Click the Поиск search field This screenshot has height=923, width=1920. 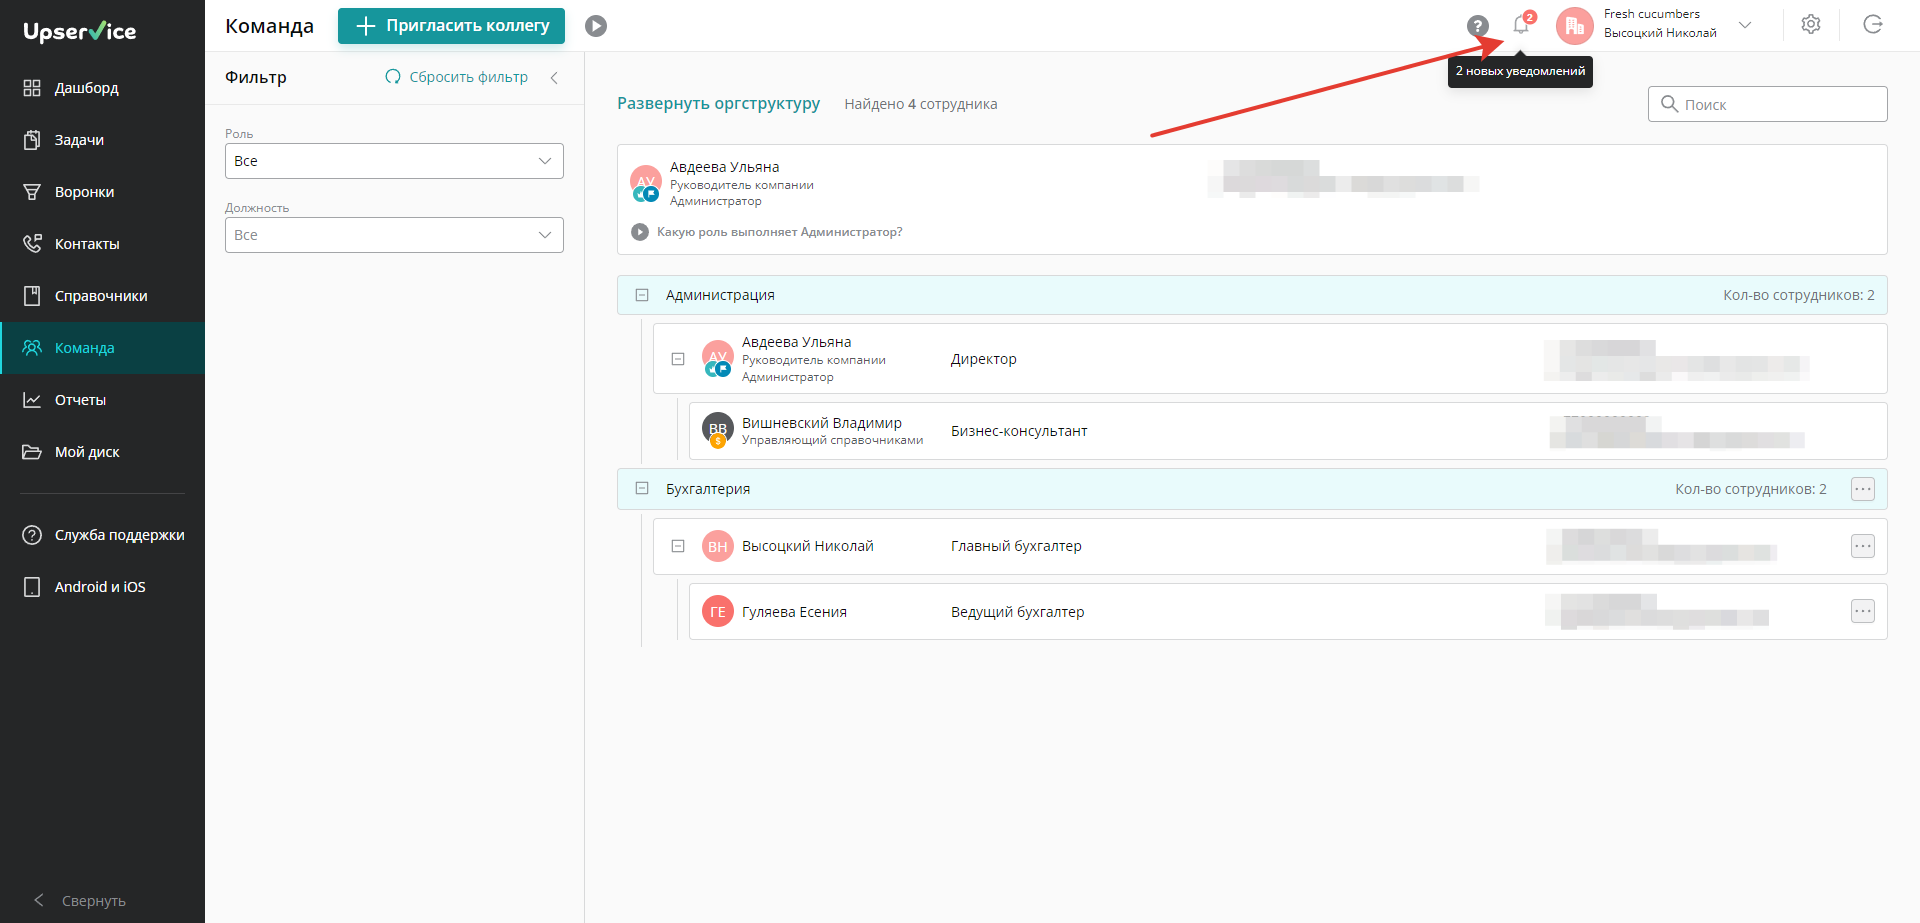[1768, 104]
